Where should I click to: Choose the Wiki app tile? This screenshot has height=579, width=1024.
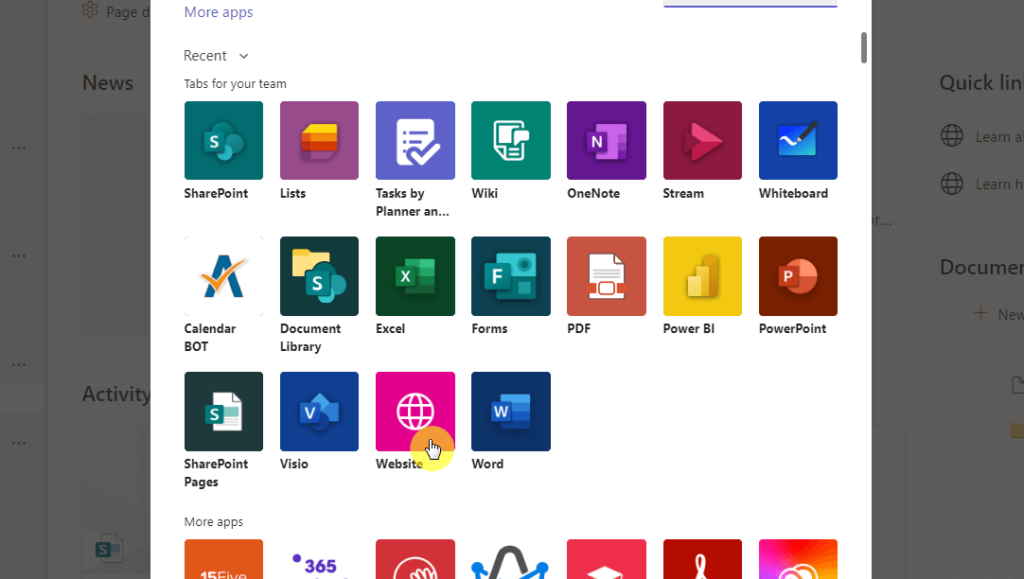click(x=511, y=140)
